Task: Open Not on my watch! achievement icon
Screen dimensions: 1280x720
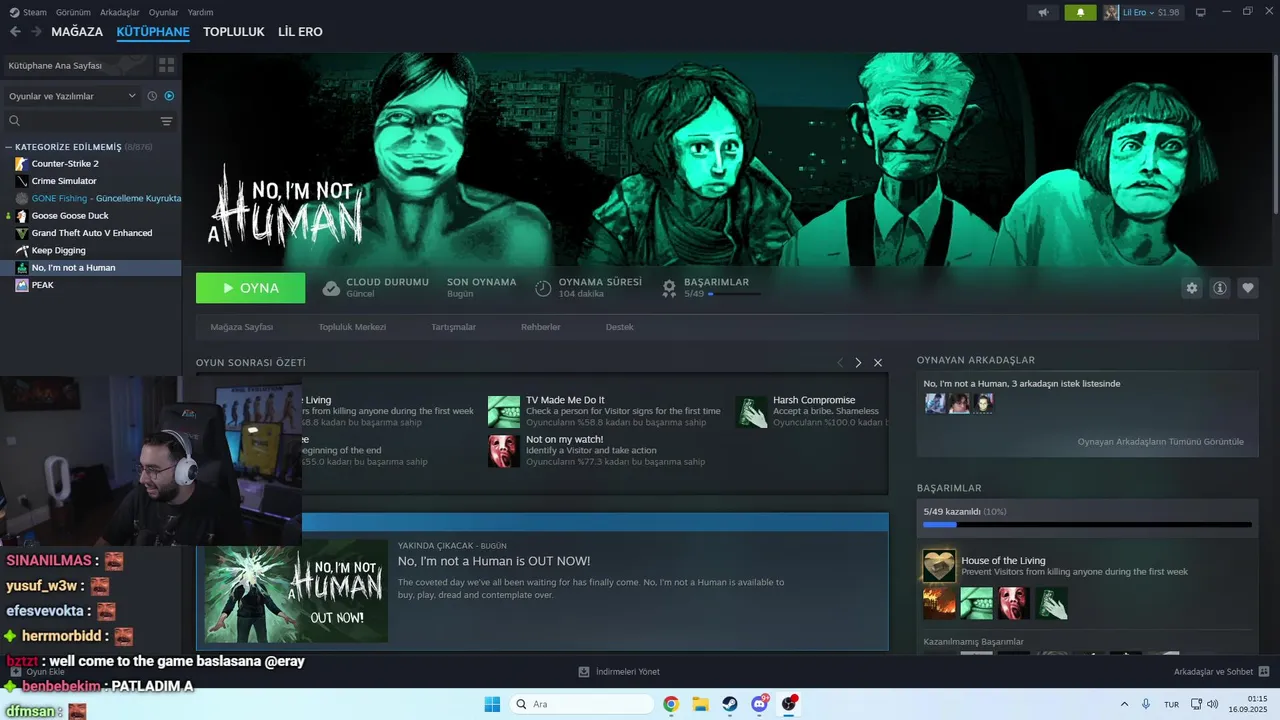Action: (x=504, y=450)
